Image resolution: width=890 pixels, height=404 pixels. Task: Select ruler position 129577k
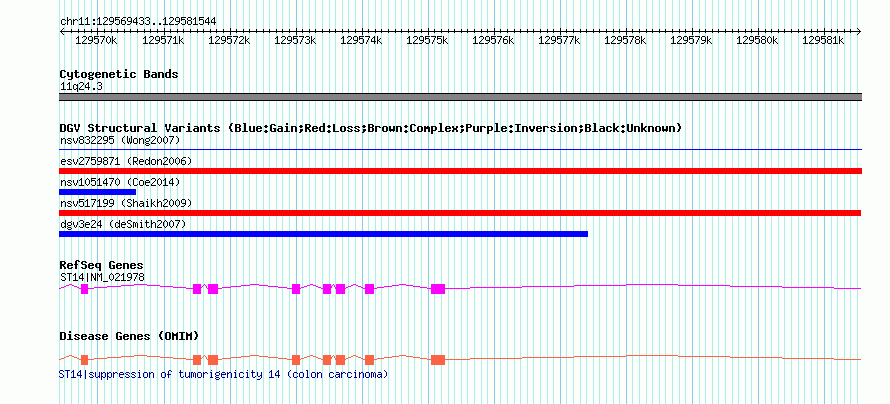point(559,40)
